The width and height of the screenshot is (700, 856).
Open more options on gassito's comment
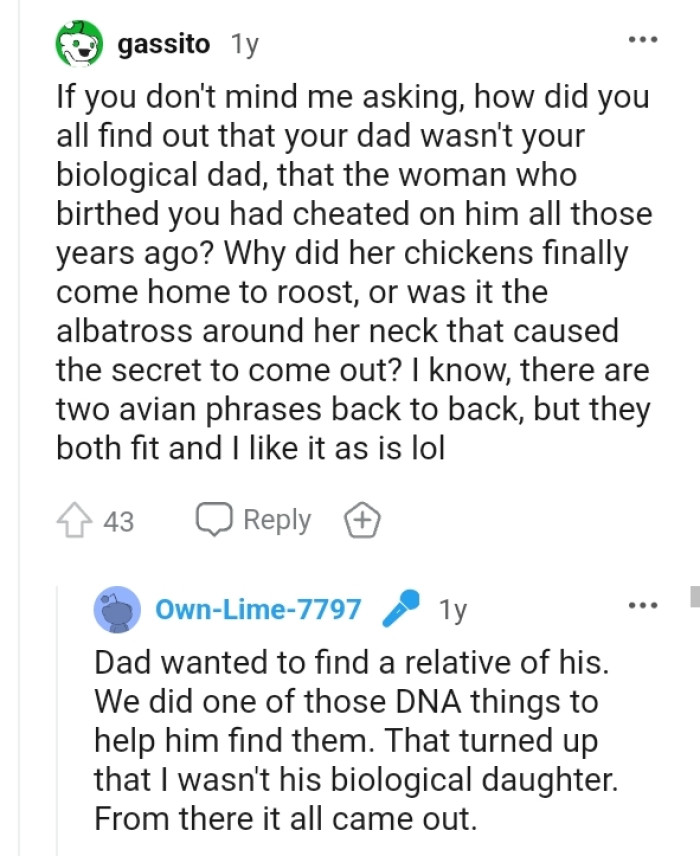[x=643, y=41]
